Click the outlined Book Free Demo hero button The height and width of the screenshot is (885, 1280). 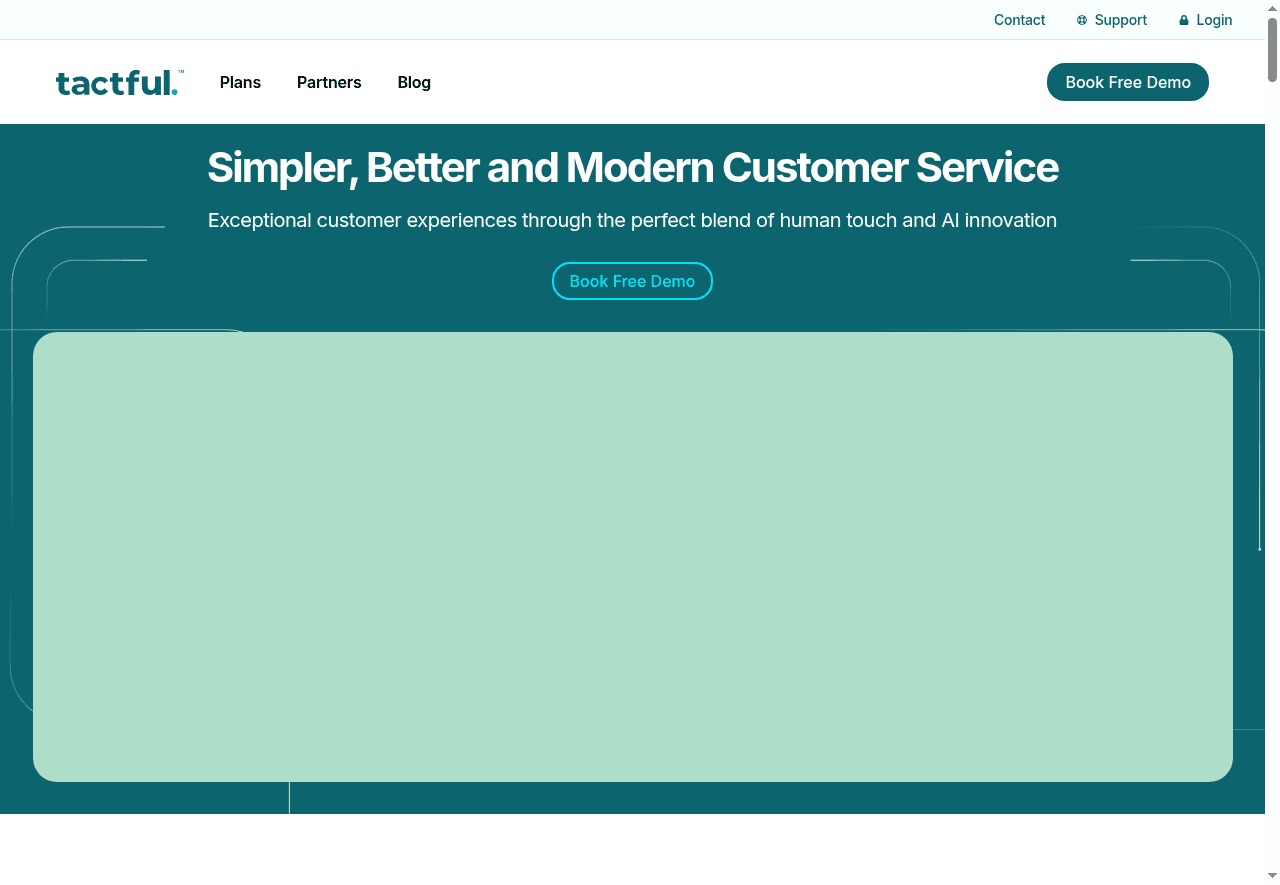tap(632, 281)
